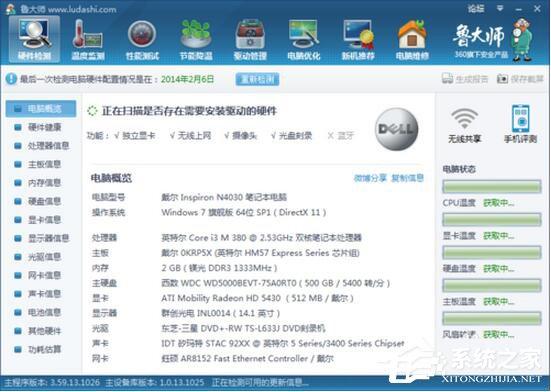Open the 手机评测 phone benchmark feature

click(520, 124)
